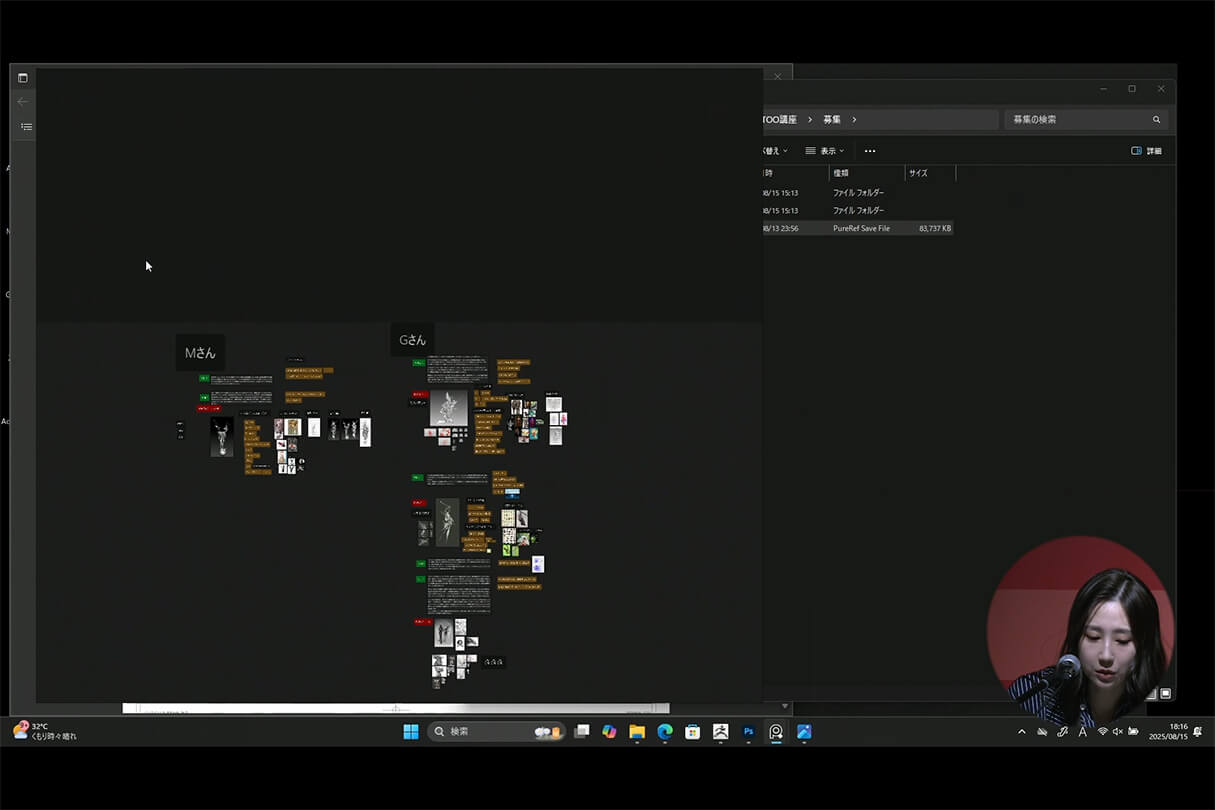Click the 募集 breadcrumb in the address bar
This screenshot has width=1215, height=810.
(832, 119)
